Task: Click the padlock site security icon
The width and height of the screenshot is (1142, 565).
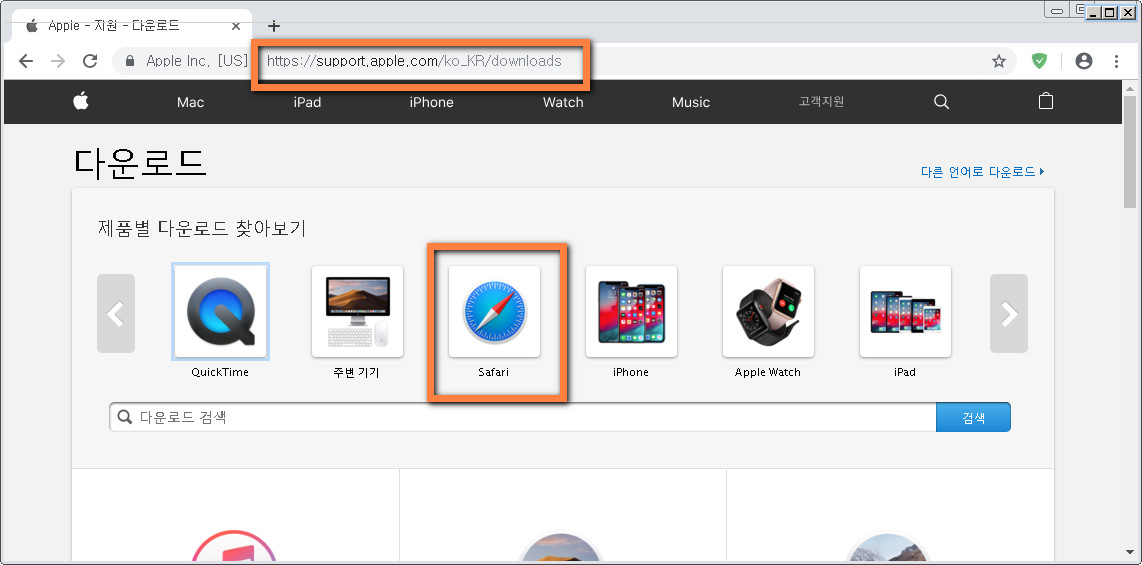Action: 130,61
